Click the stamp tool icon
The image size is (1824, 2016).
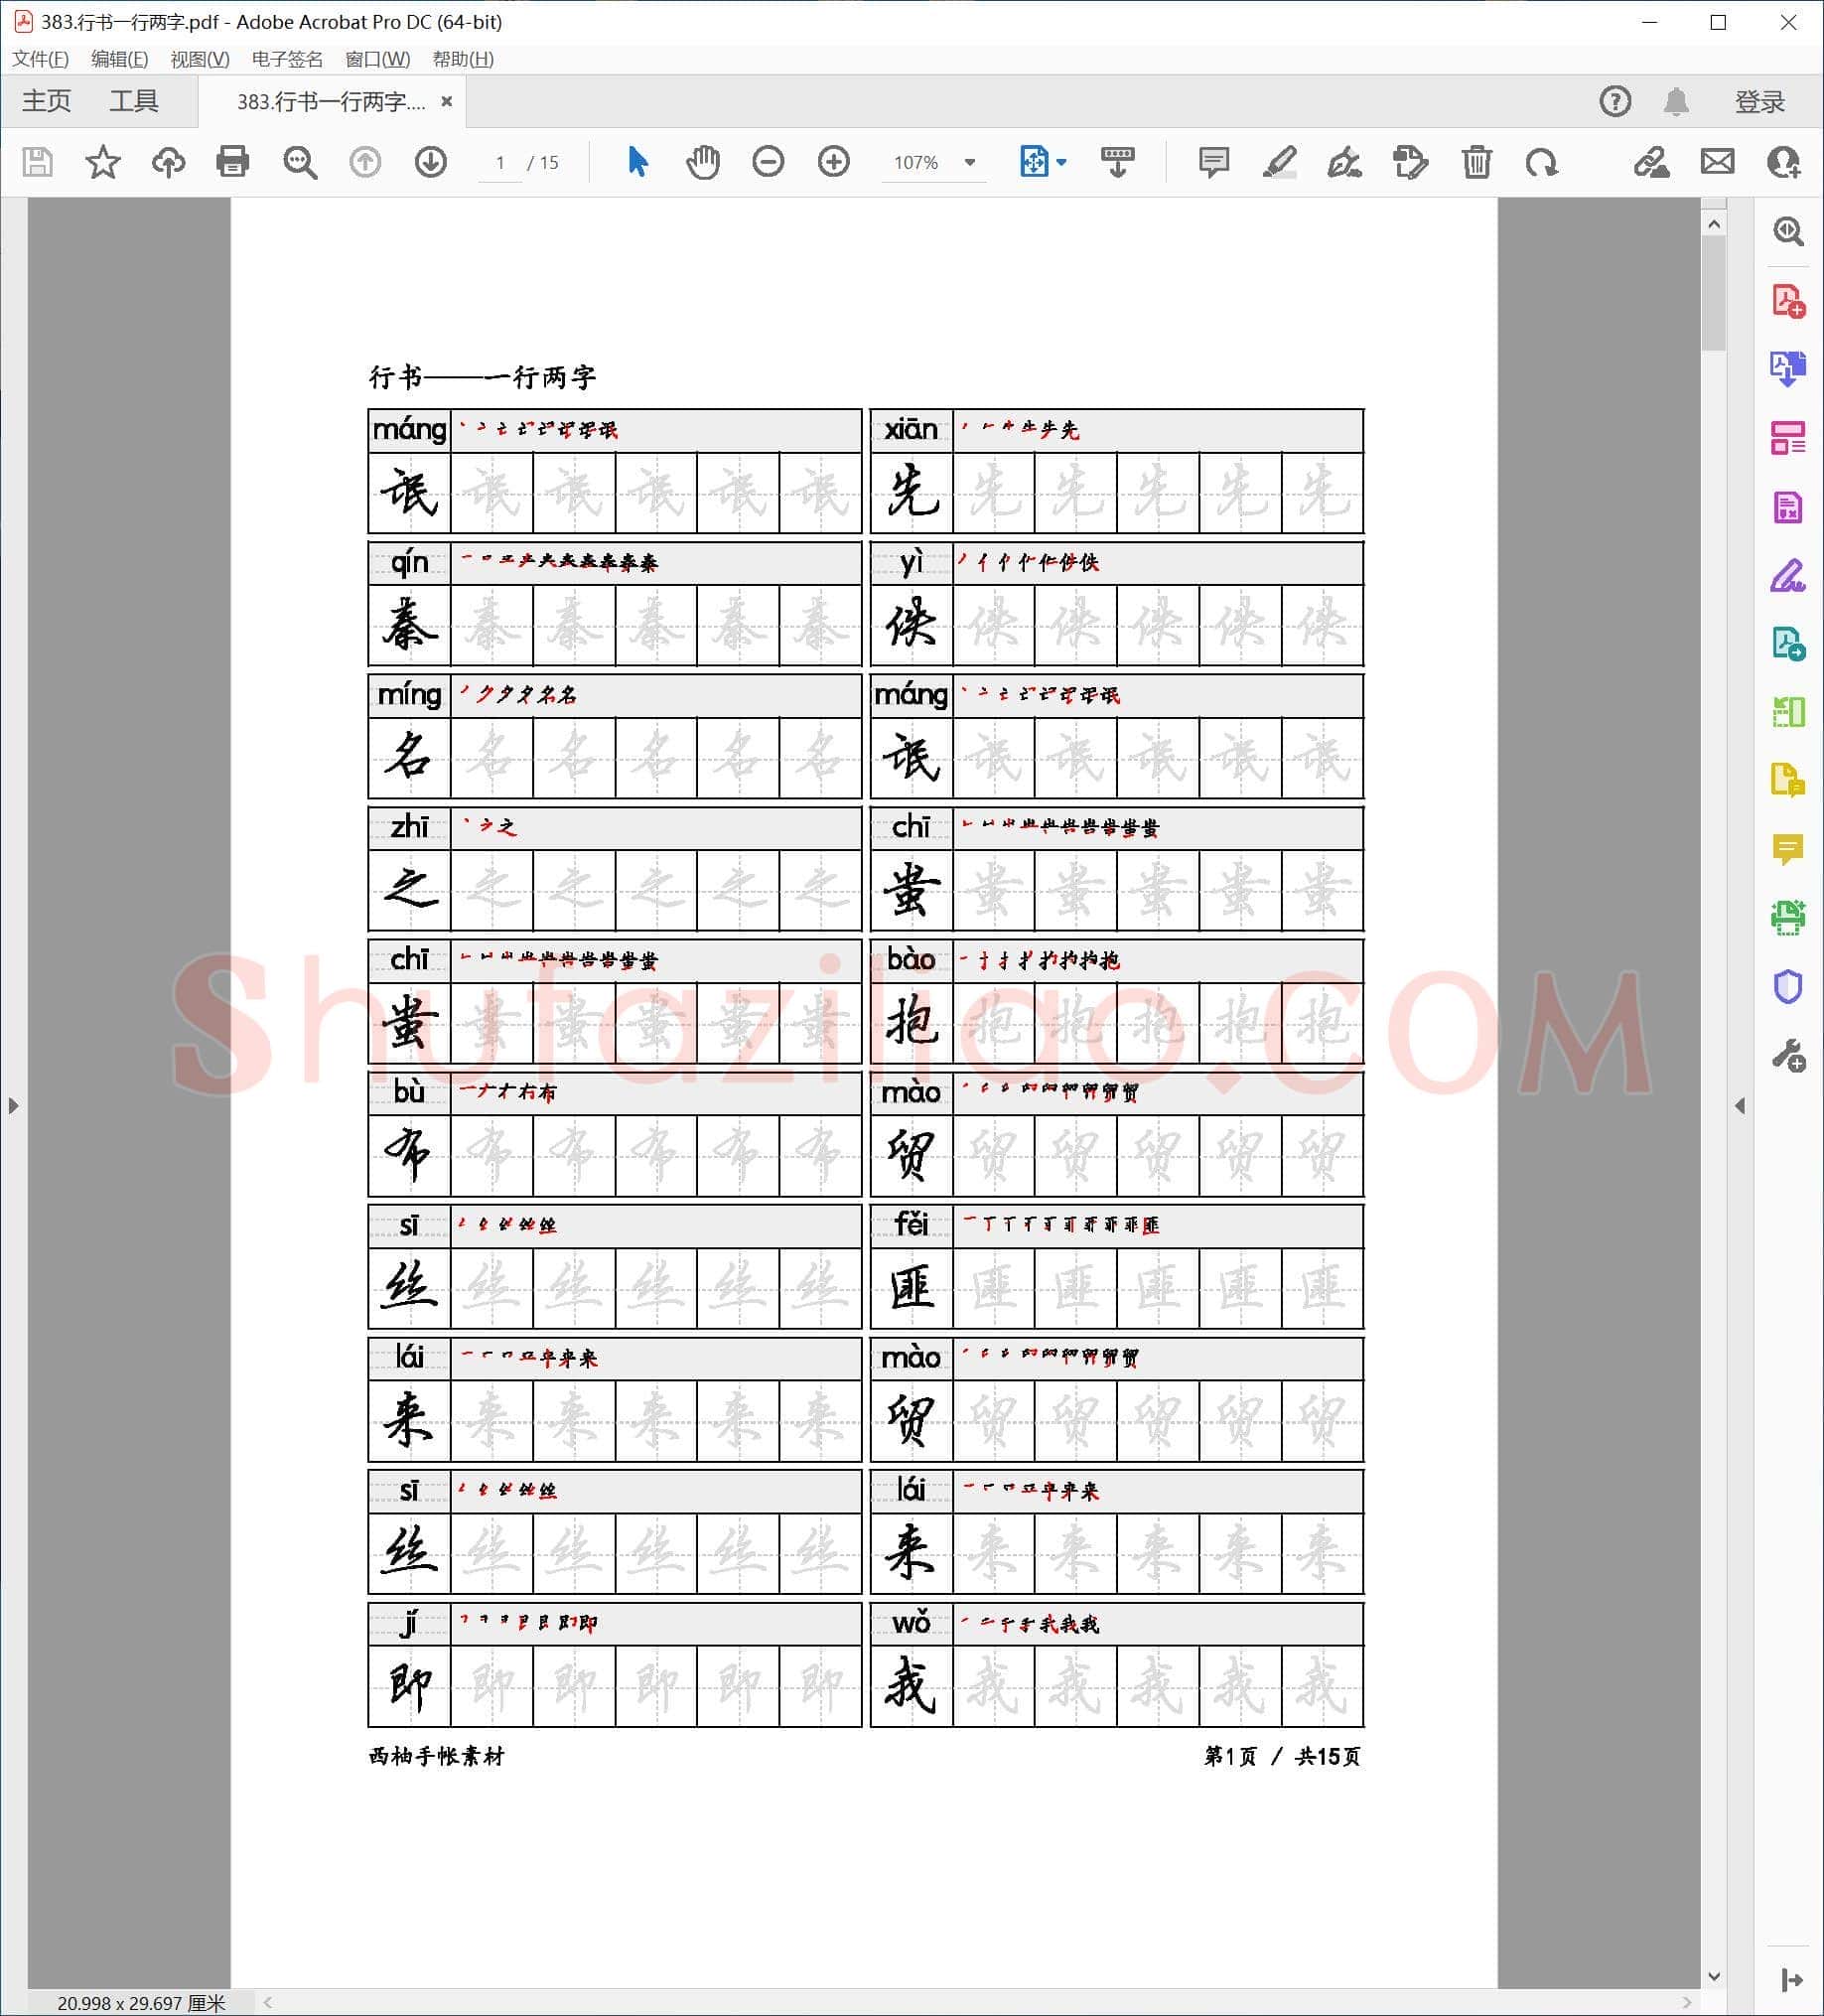(x=1411, y=162)
